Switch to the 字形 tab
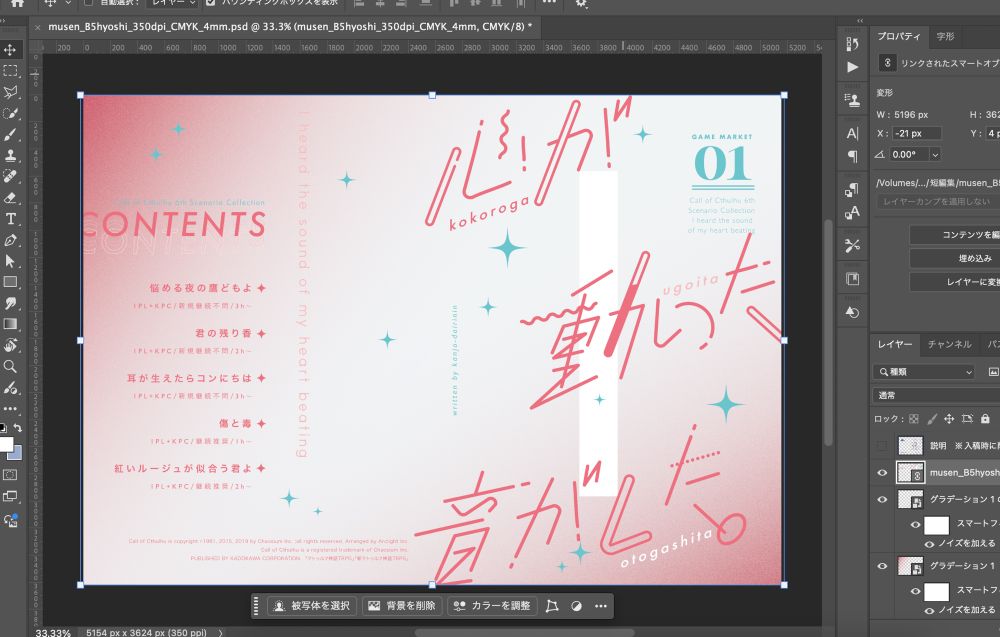Screen dimensions: 1000x637 click(x=945, y=36)
